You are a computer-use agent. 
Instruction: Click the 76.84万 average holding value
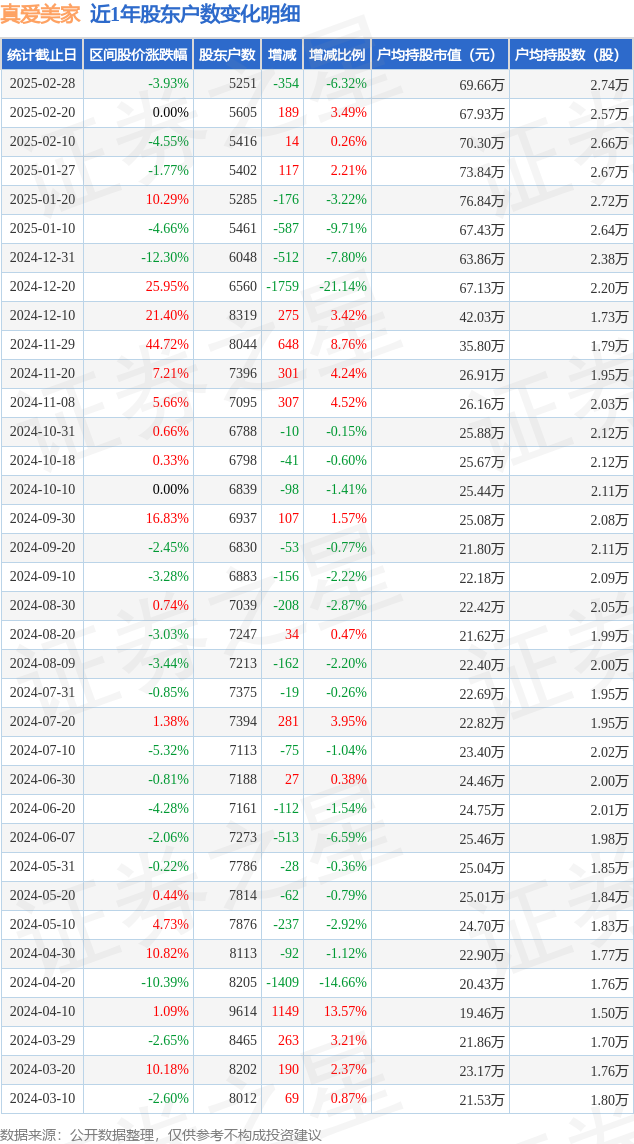(x=482, y=200)
